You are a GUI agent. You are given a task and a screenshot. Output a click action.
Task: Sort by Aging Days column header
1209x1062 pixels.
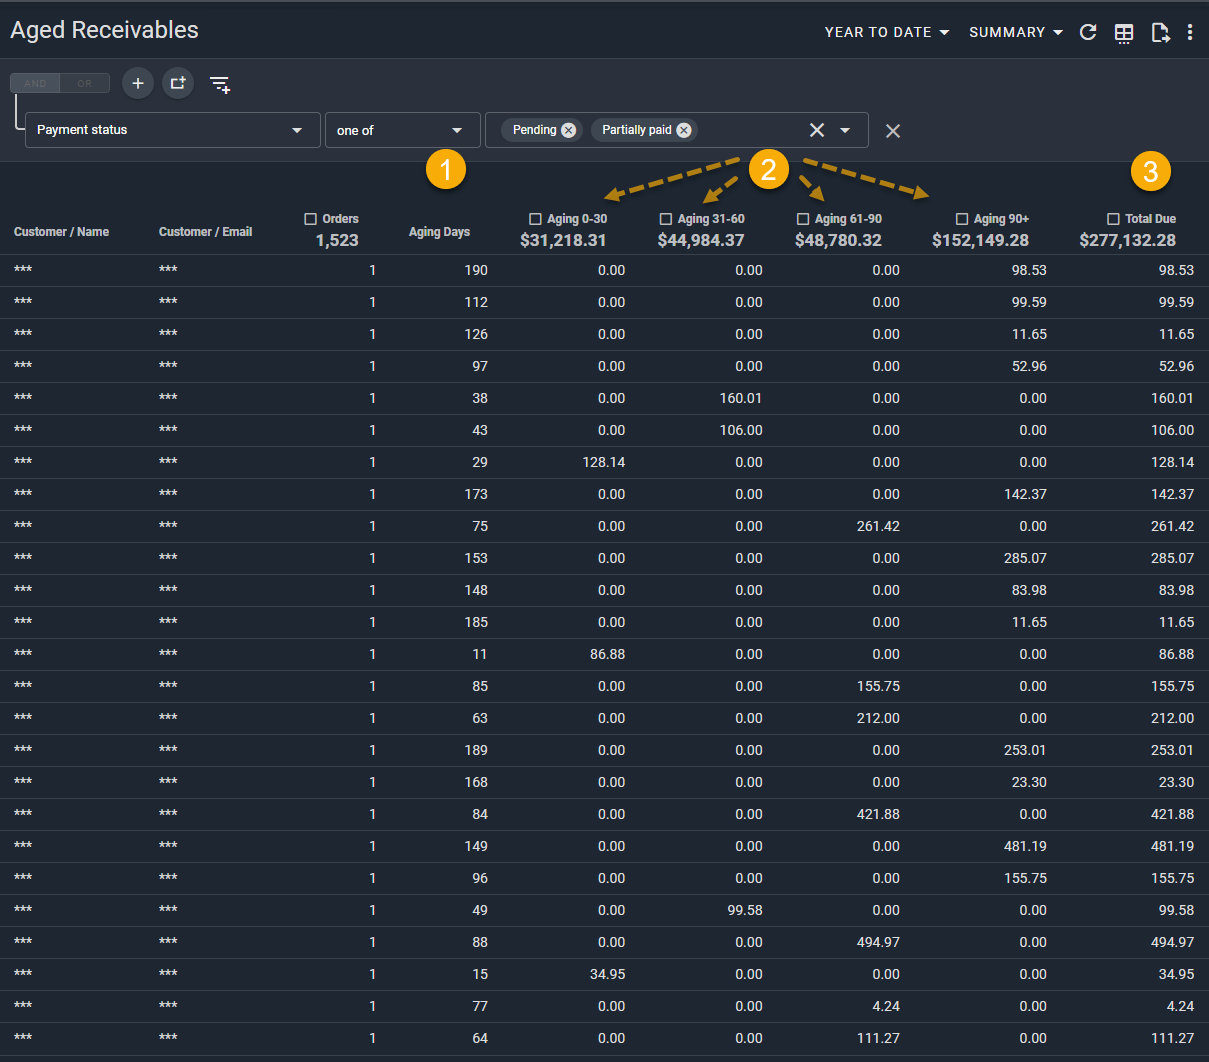pyautogui.click(x=439, y=232)
